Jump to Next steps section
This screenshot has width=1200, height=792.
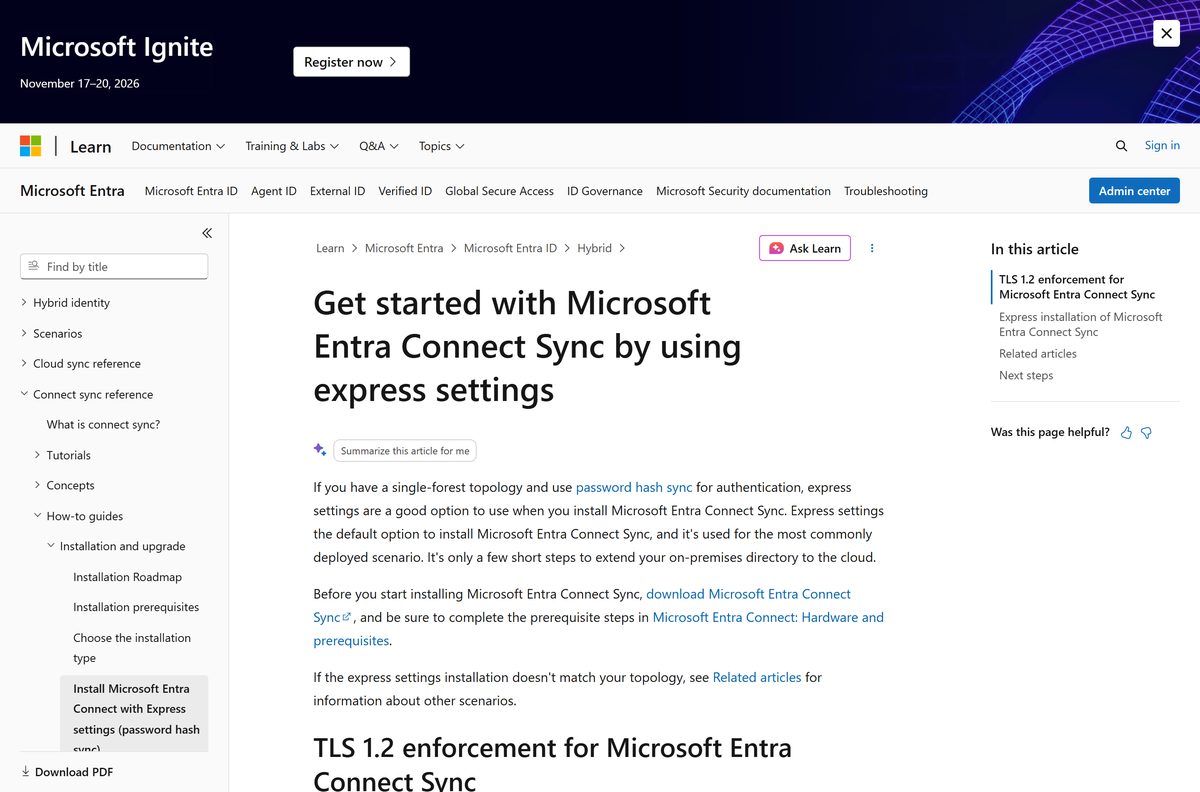1026,376
